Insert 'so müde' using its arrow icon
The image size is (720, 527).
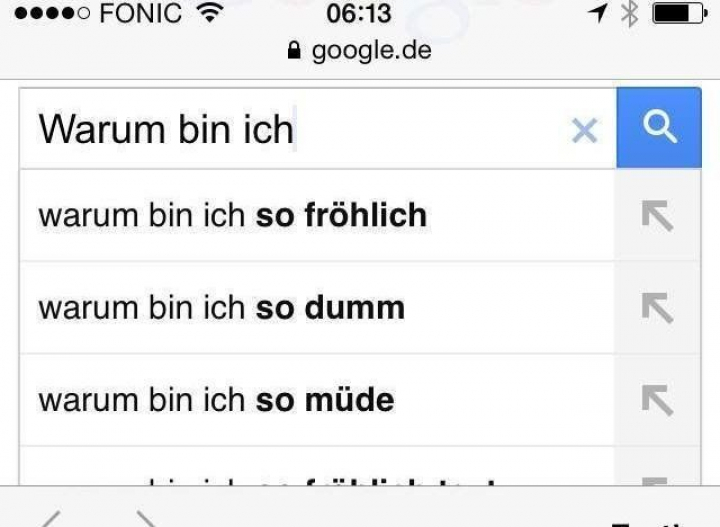(657, 400)
